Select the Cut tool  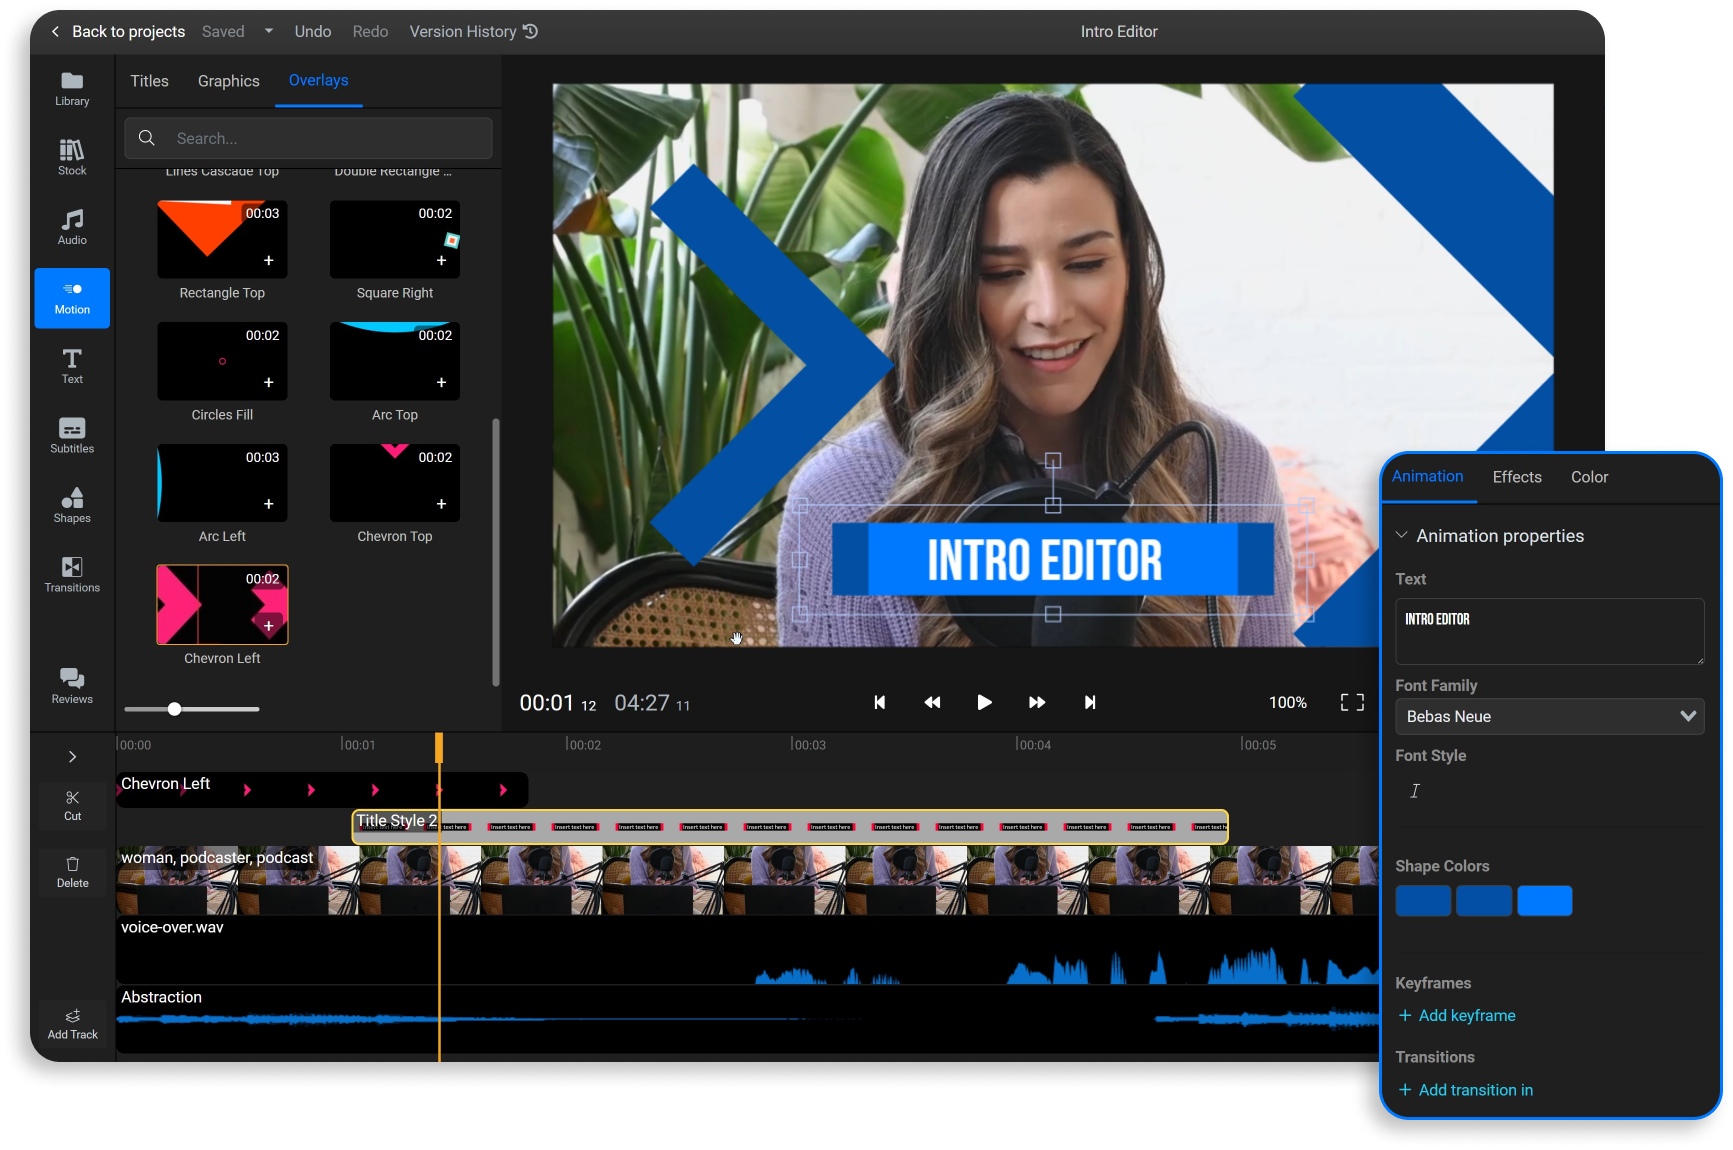[71, 806]
